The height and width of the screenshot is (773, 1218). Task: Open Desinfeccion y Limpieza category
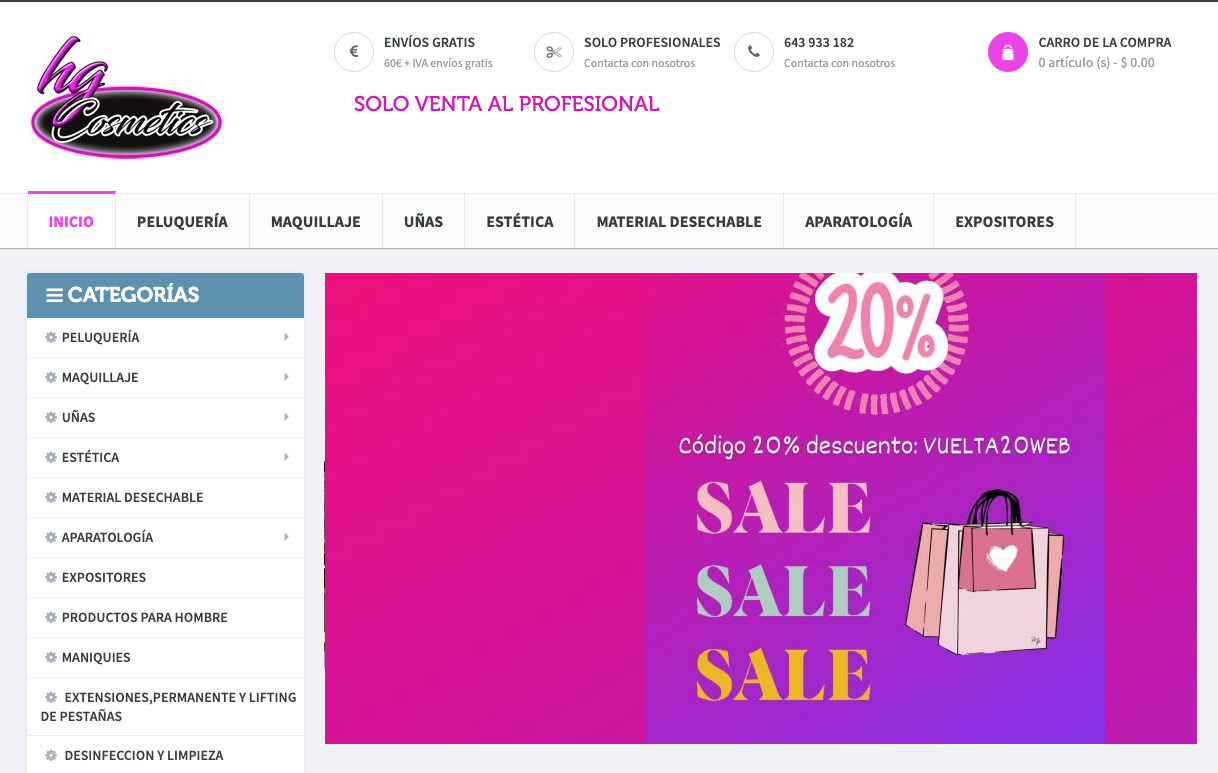coord(144,755)
